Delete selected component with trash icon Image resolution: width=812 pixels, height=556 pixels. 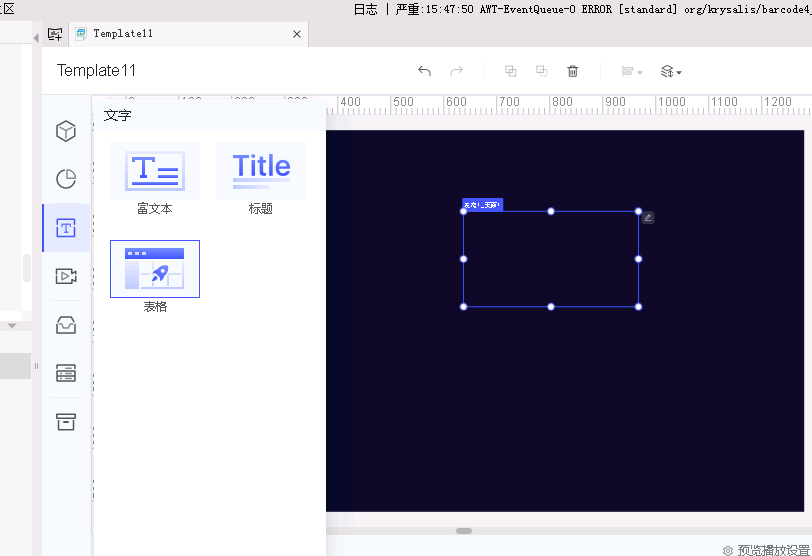[x=572, y=71]
